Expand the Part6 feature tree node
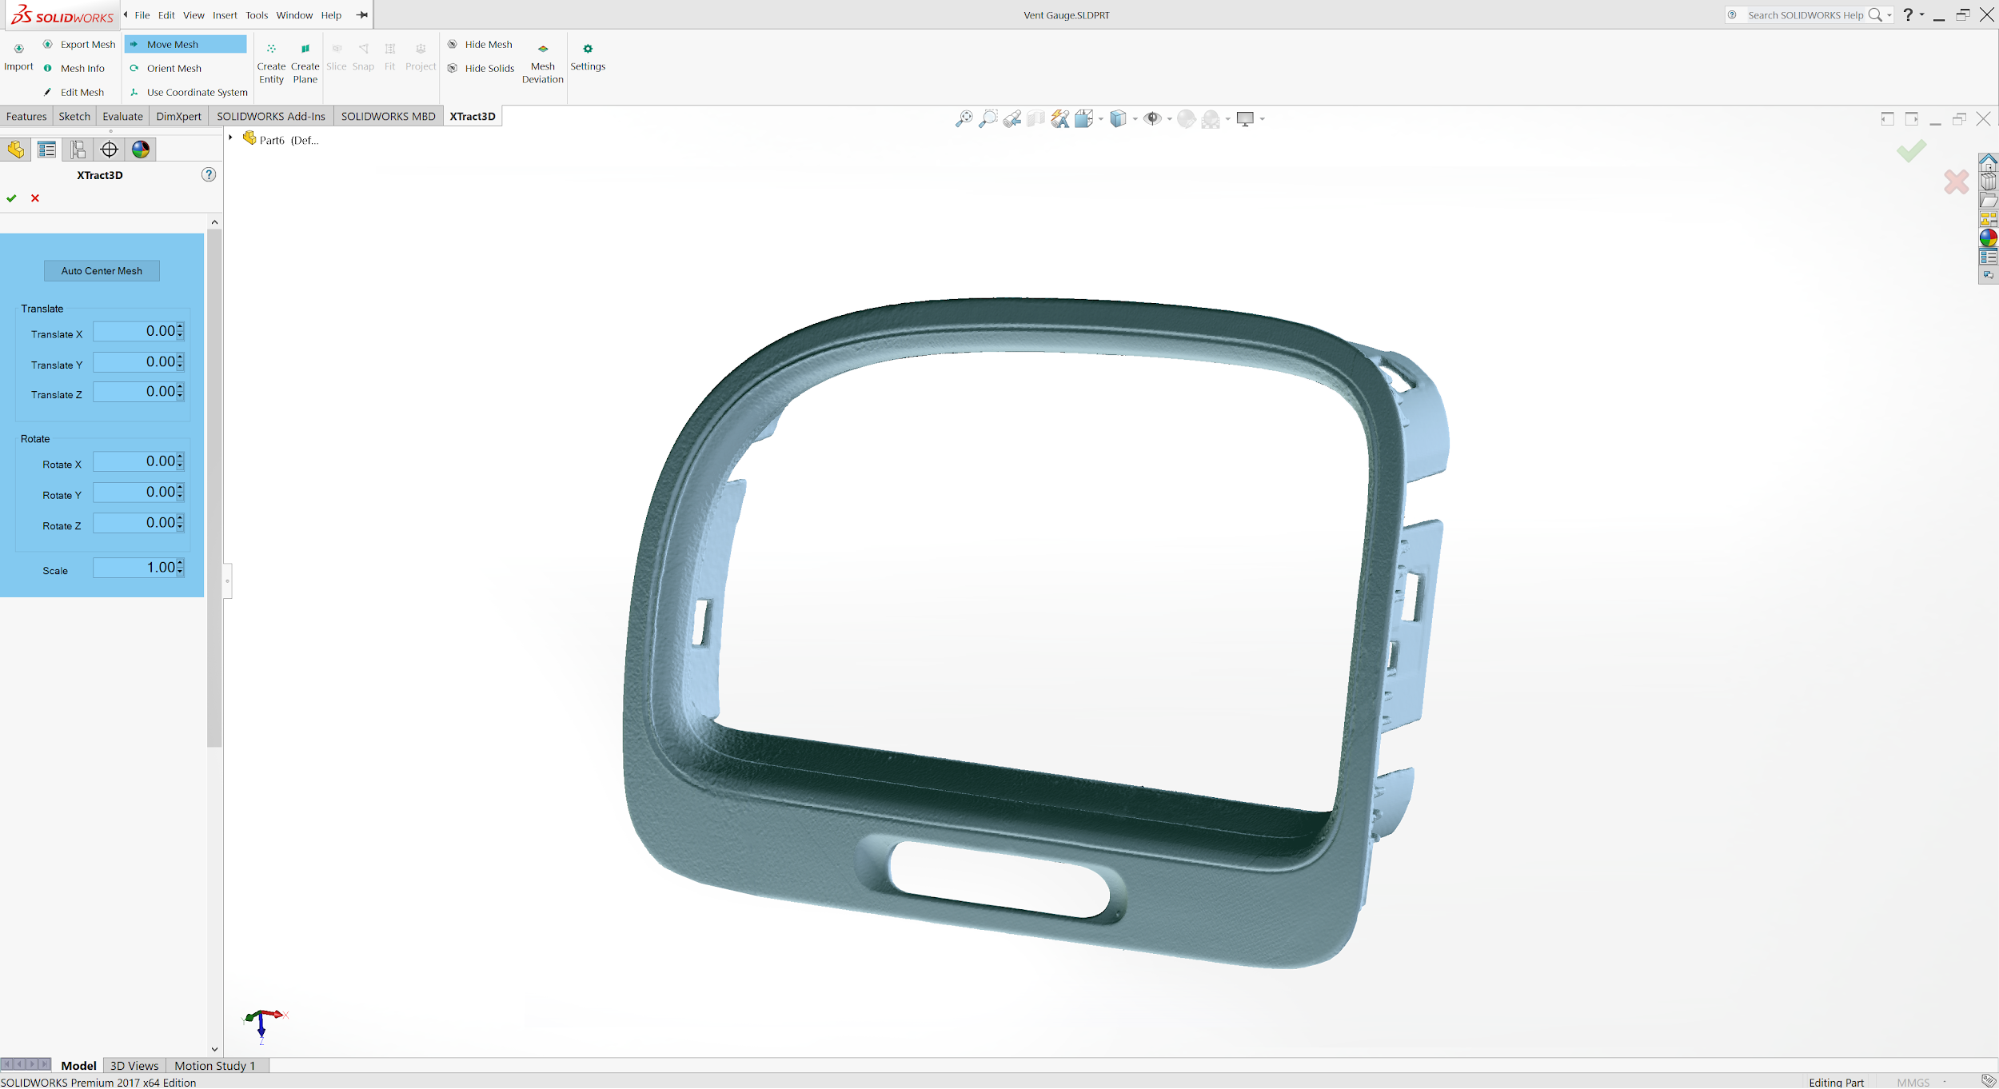This screenshot has height=1089, width=1999. [x=231, y=138]
